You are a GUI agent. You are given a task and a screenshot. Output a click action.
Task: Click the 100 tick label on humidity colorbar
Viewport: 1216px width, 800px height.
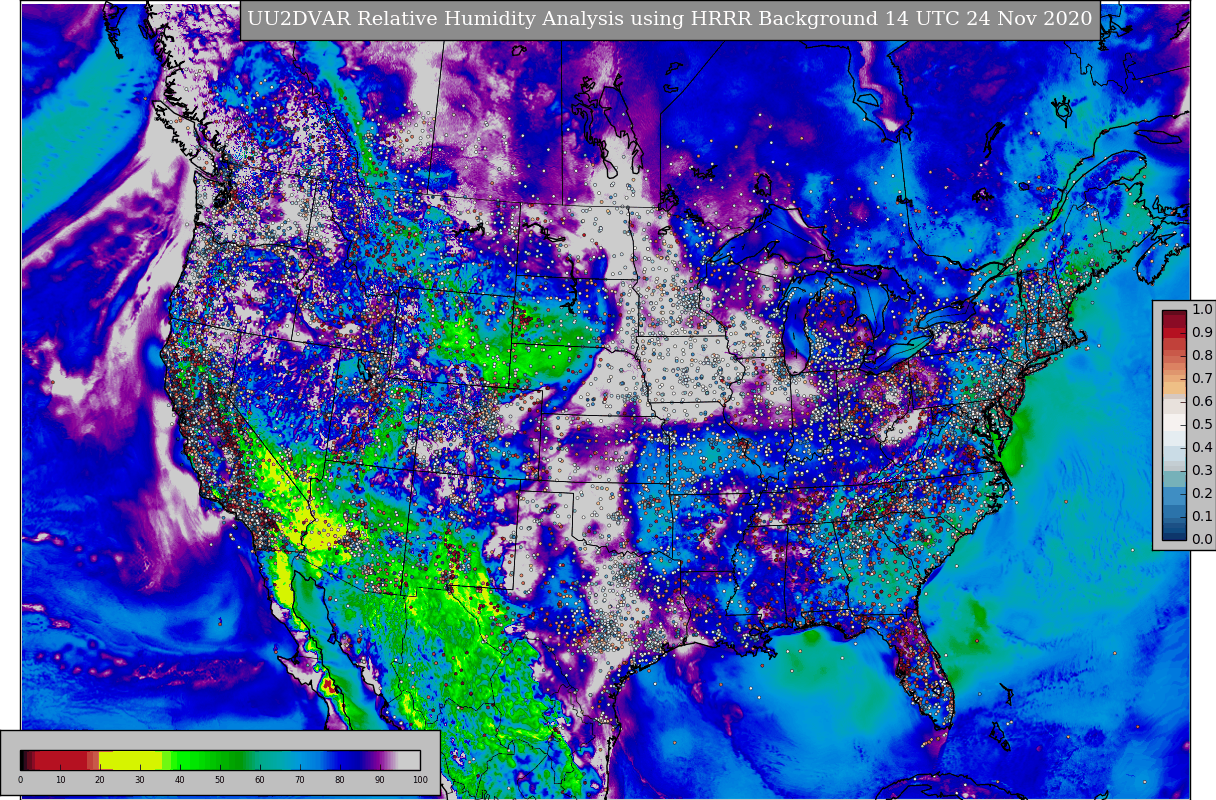coord(420,780)
